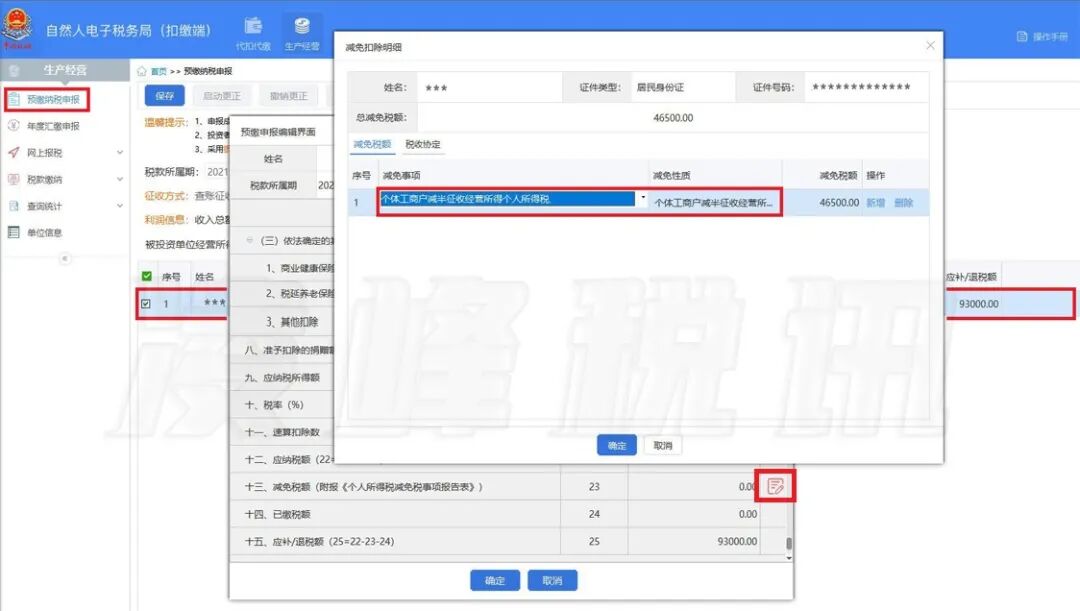Click the 首页 breadcrumb link

coord(158,71)
